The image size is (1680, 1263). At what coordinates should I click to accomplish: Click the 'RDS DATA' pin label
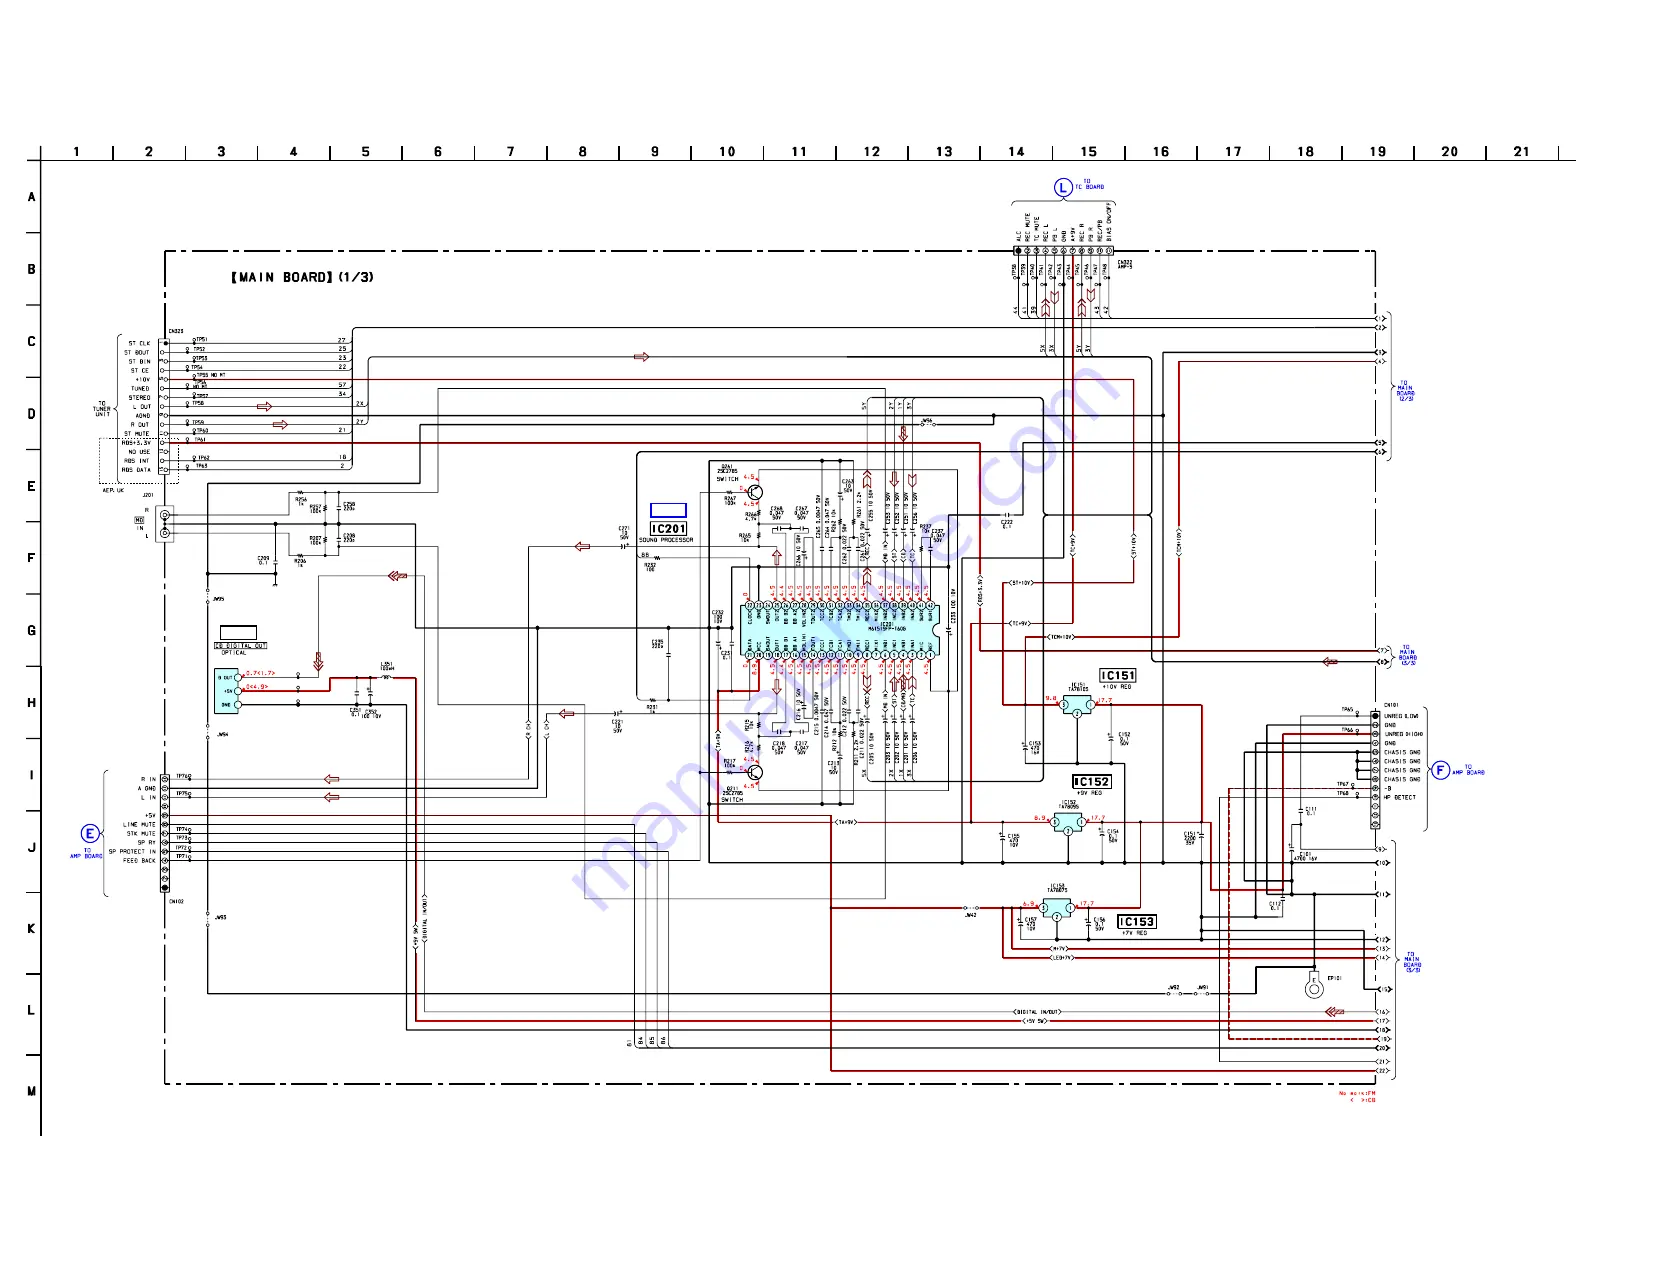coord(136,470)
